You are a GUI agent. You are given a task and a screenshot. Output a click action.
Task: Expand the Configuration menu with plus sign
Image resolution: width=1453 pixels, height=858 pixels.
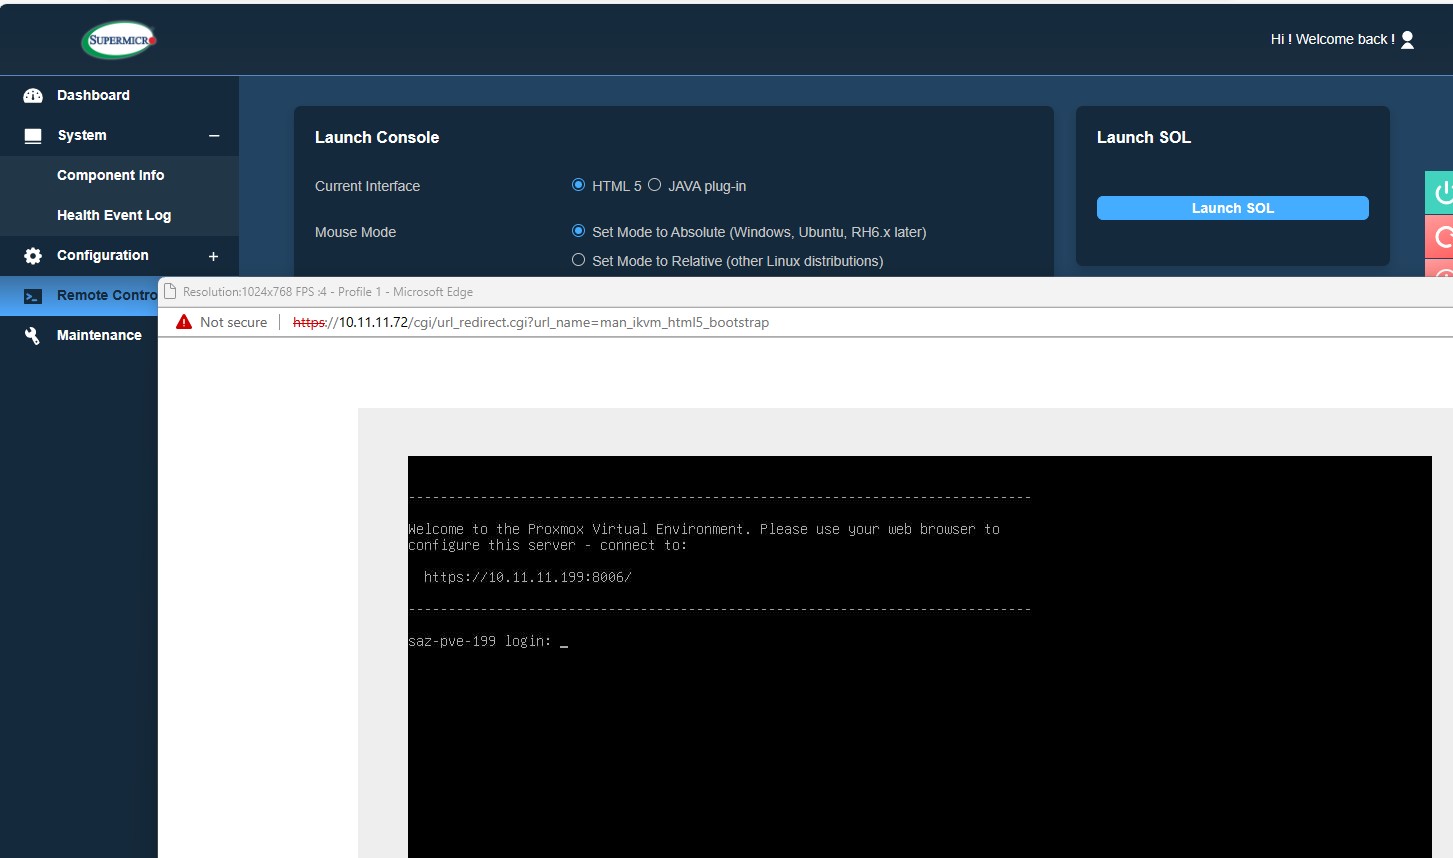tap(213, 256)
